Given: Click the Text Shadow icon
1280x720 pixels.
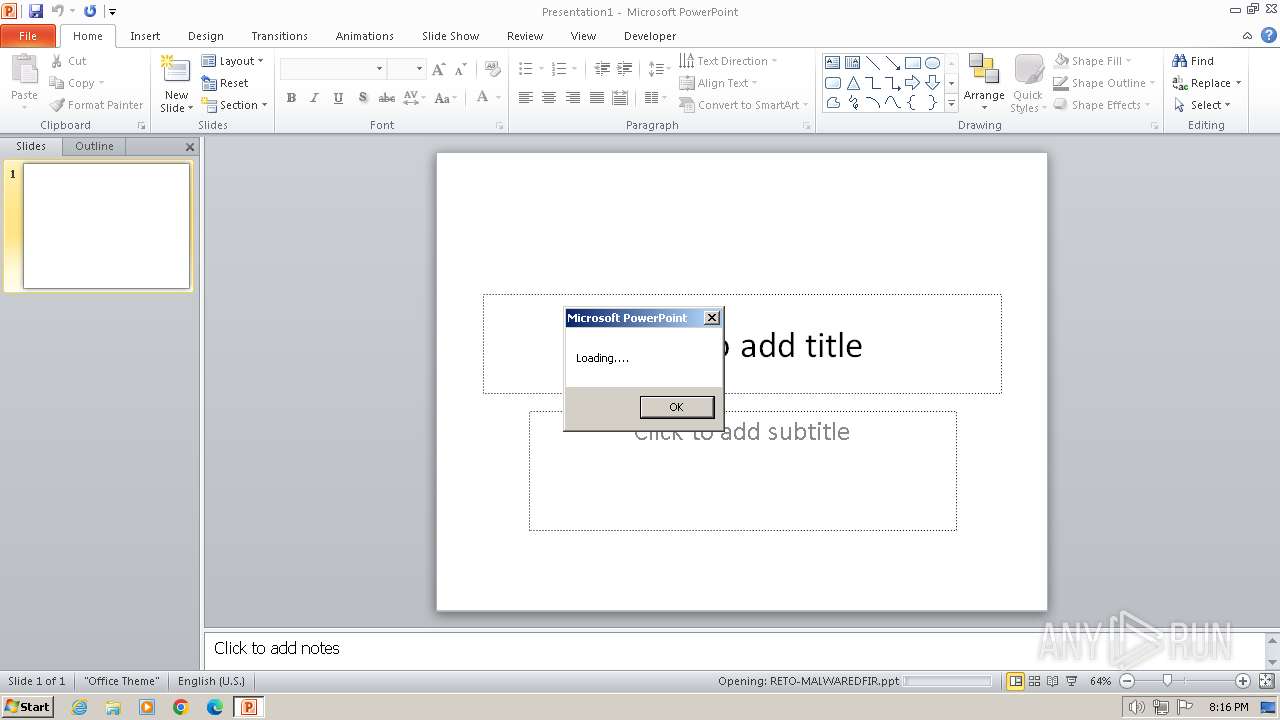Looking at the screenshot, I should click(x=362, y=98).
